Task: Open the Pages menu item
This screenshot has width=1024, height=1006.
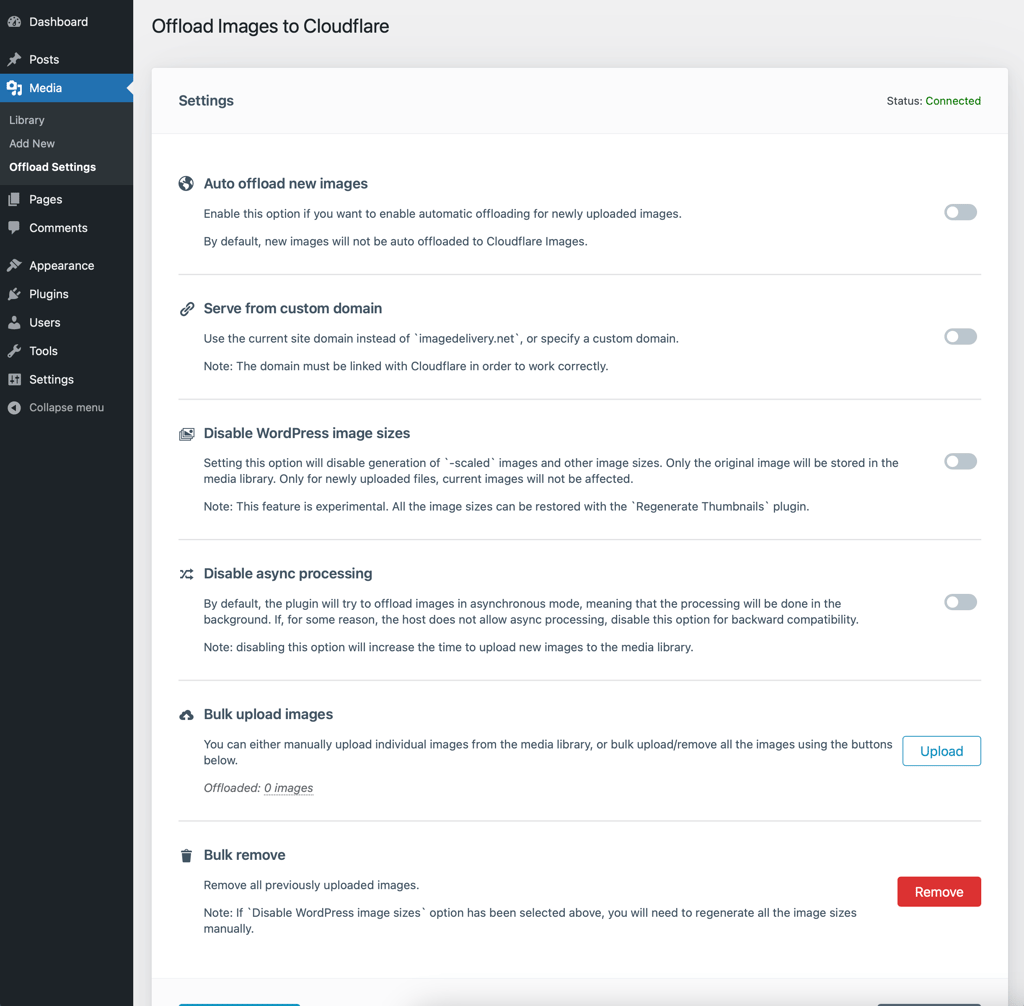Action: [67, 199]
